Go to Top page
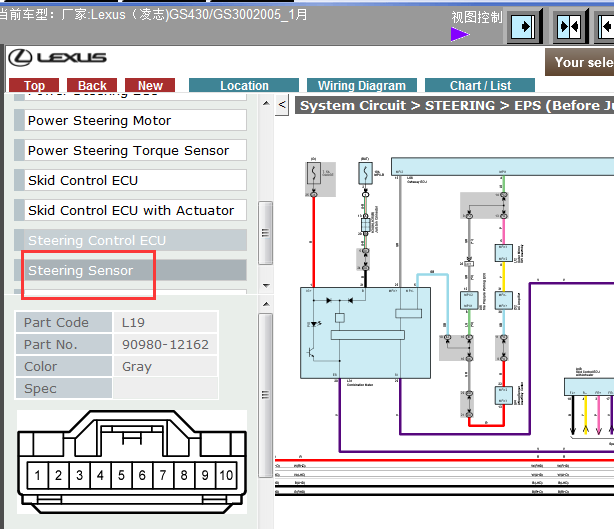Image resolution: width=614 pixels, height=529 pixels. (34, 85)
